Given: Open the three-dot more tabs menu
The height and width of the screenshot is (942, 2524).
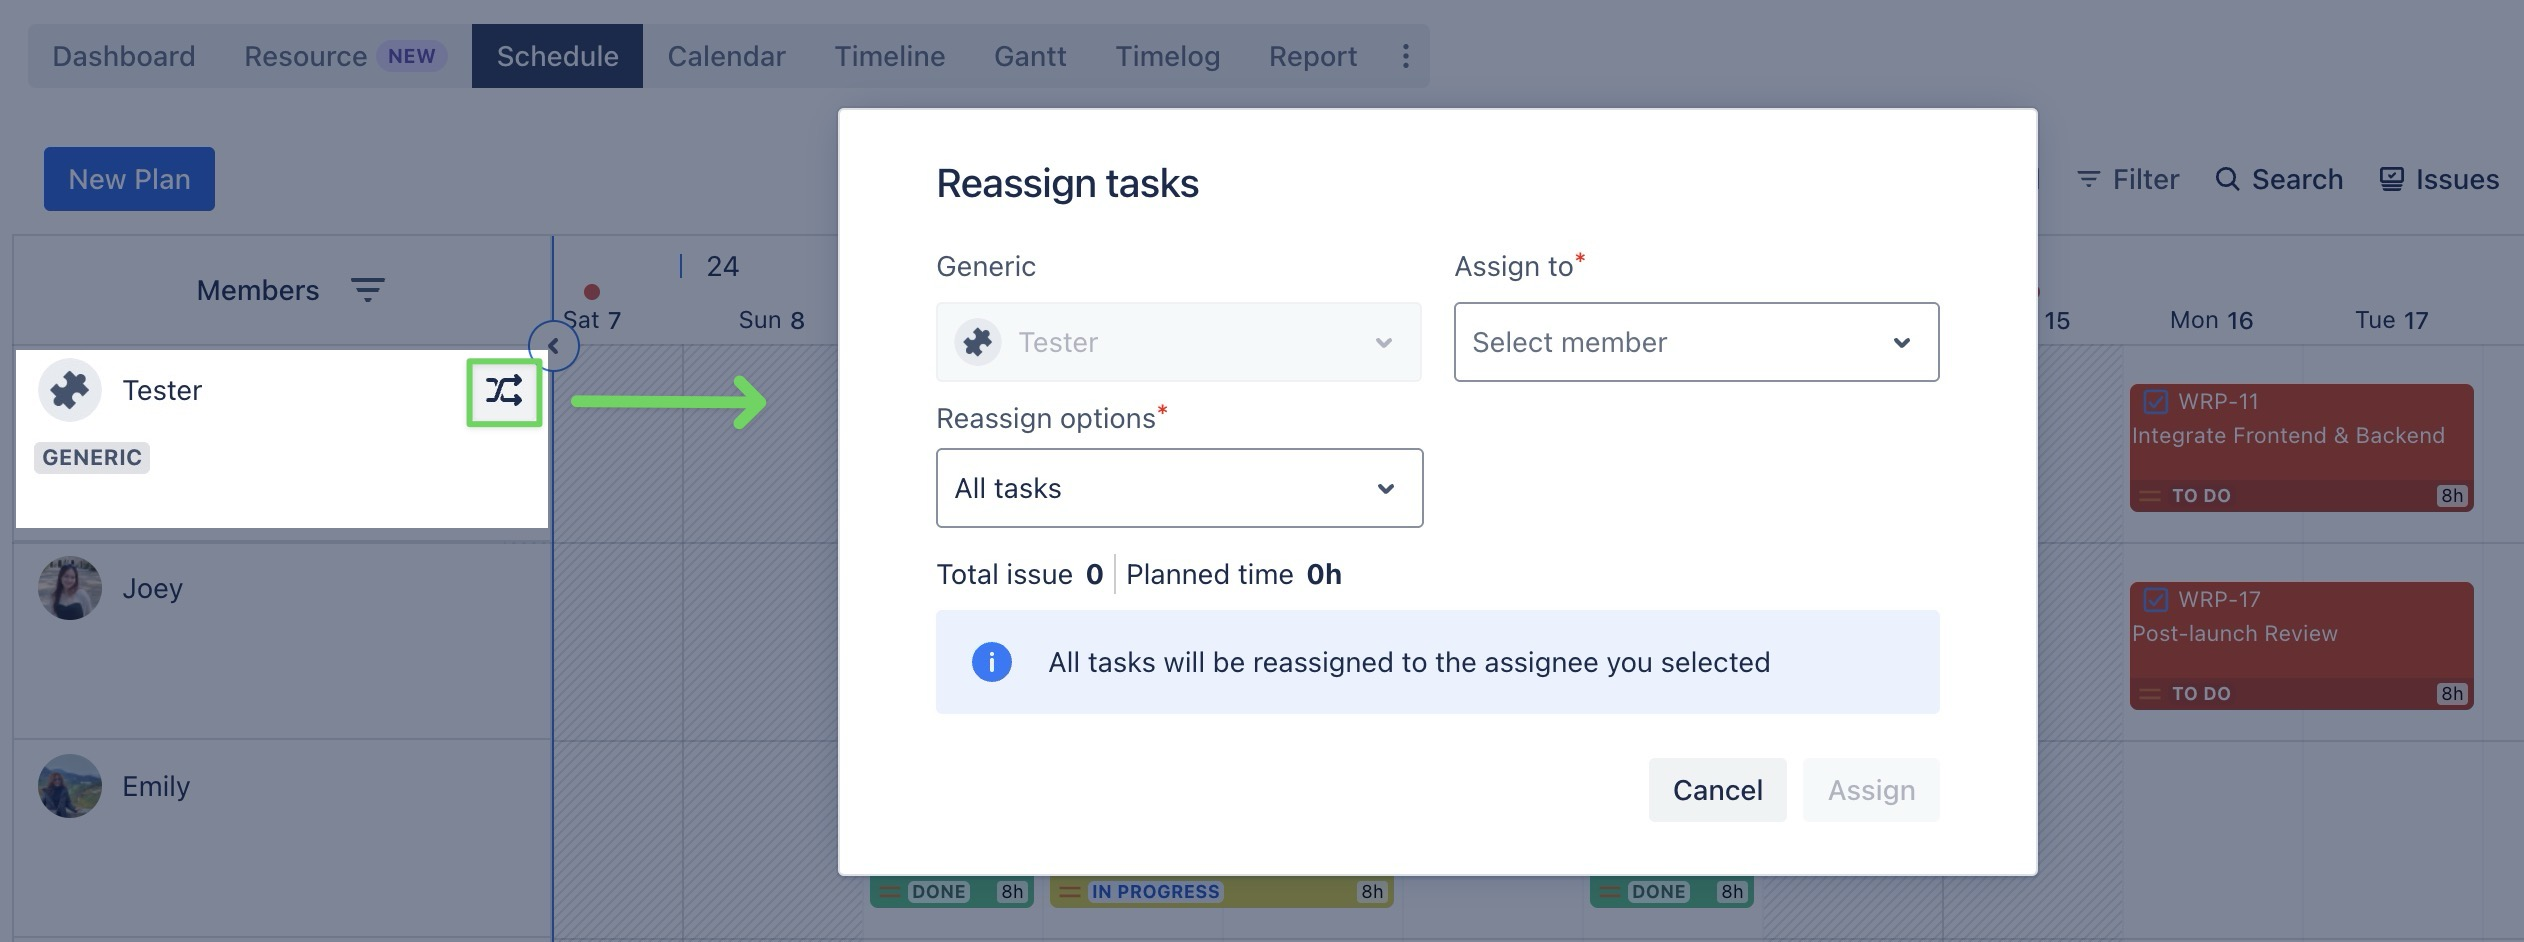Looking at the screenshot, I should (1405, 56).
